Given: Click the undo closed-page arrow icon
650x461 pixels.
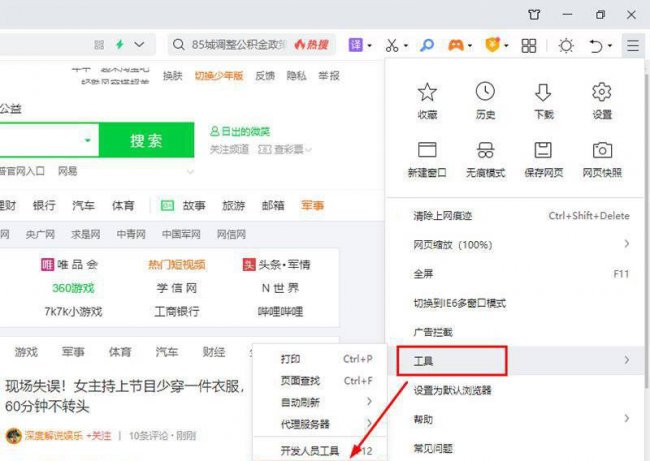Looking at the screenshot, I should coord(596,45).
